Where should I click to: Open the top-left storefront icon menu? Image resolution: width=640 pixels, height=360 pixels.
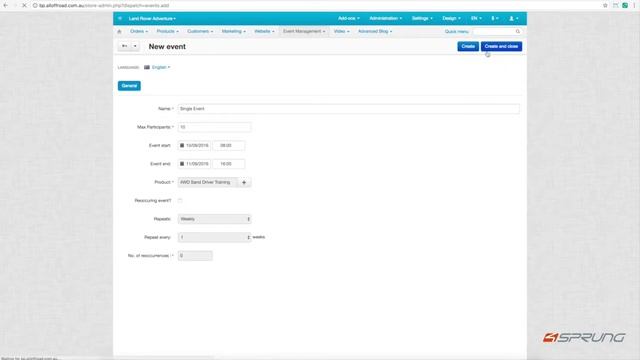[120, 18]
